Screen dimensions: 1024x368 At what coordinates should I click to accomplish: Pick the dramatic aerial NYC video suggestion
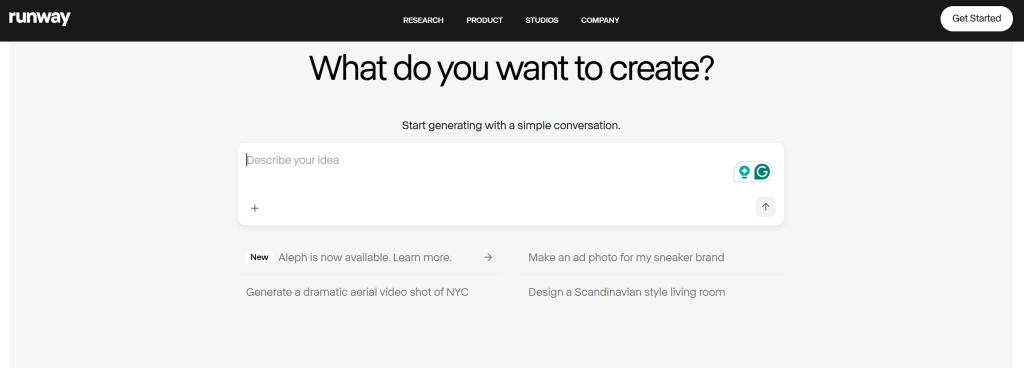357,292
